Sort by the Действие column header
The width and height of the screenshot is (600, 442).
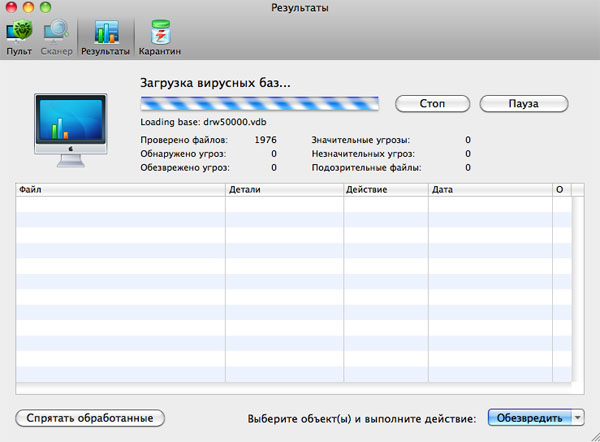[x=386, y=190]
